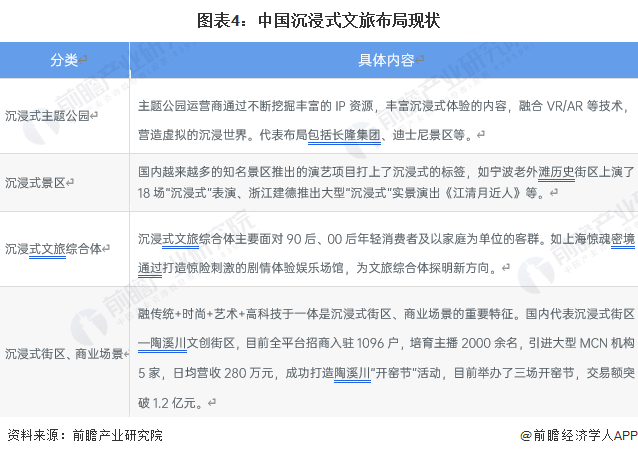638x456 pixels.
Task: Select the 分类 column header
Action: tap(64, 60)
